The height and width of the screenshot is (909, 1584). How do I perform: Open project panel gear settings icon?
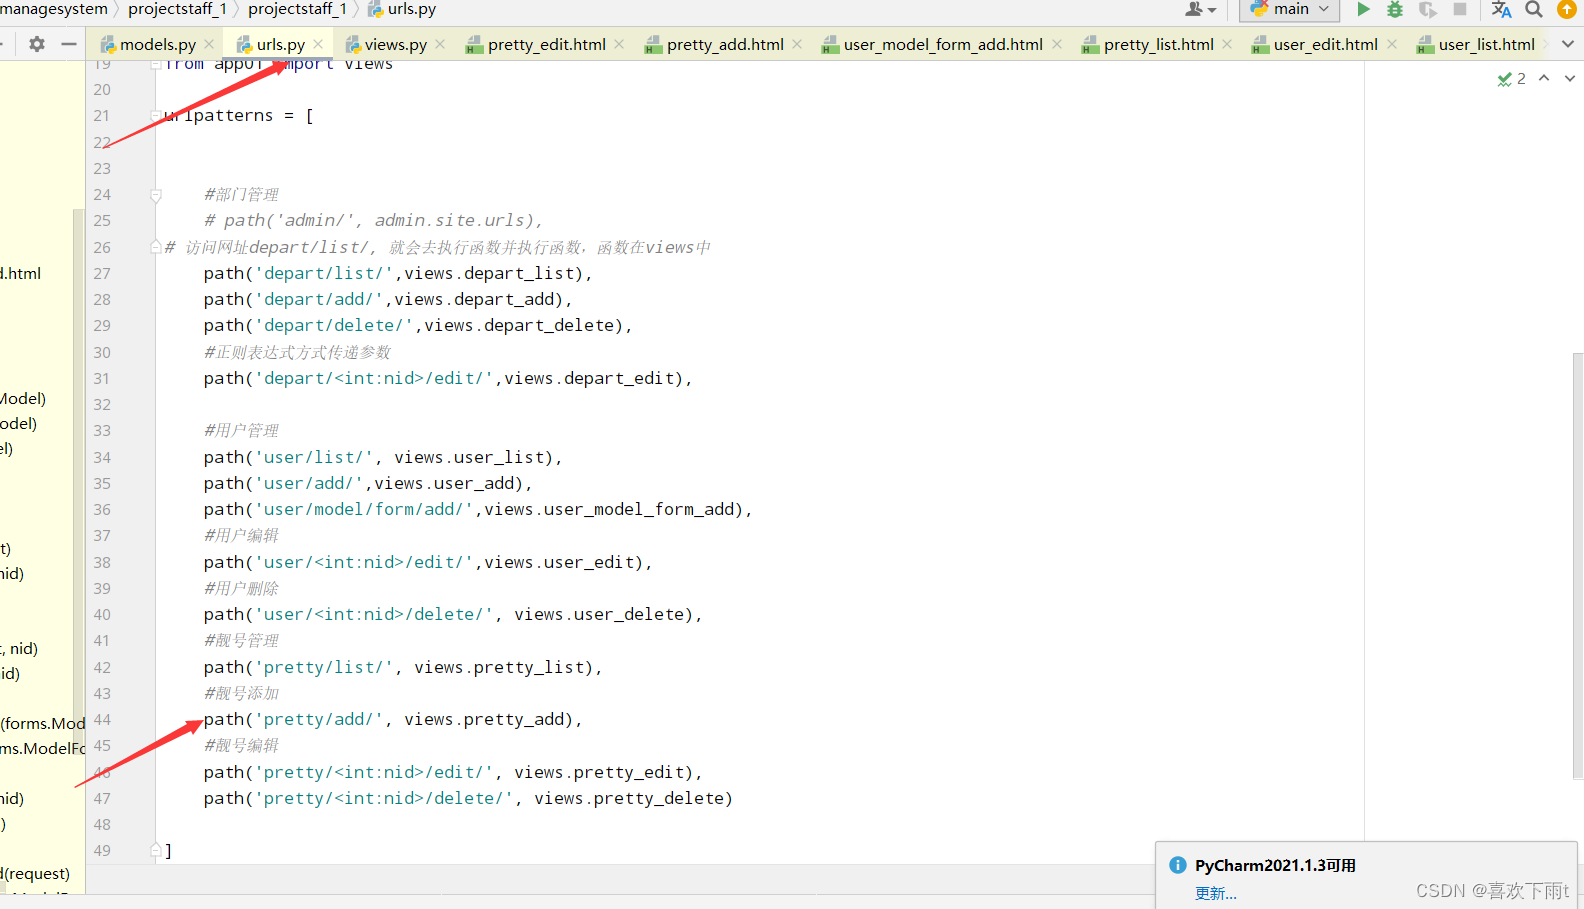click(x=37, y=44)
